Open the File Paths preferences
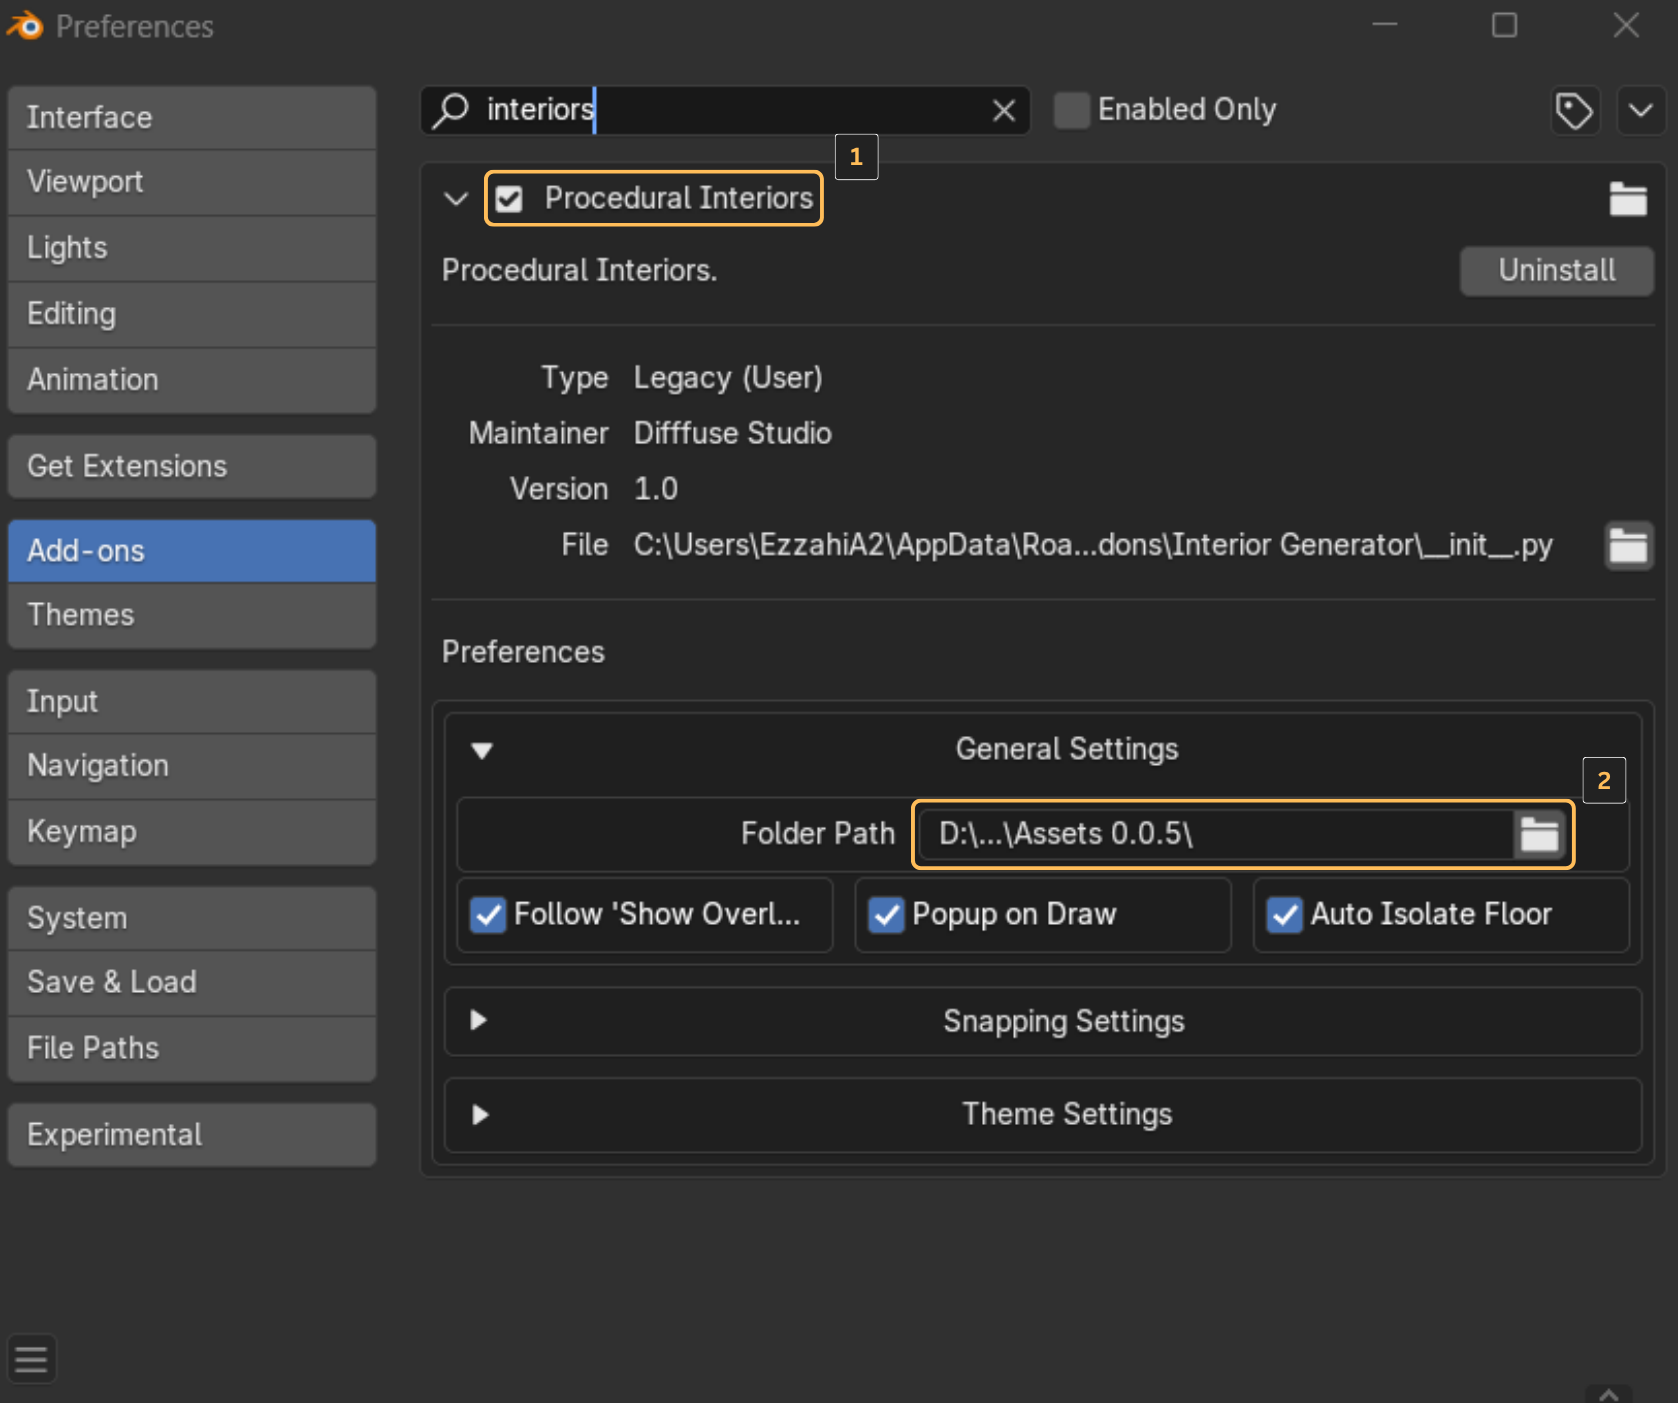The height and width of the screenshot is (1404, 1678). click(192, 1048)
